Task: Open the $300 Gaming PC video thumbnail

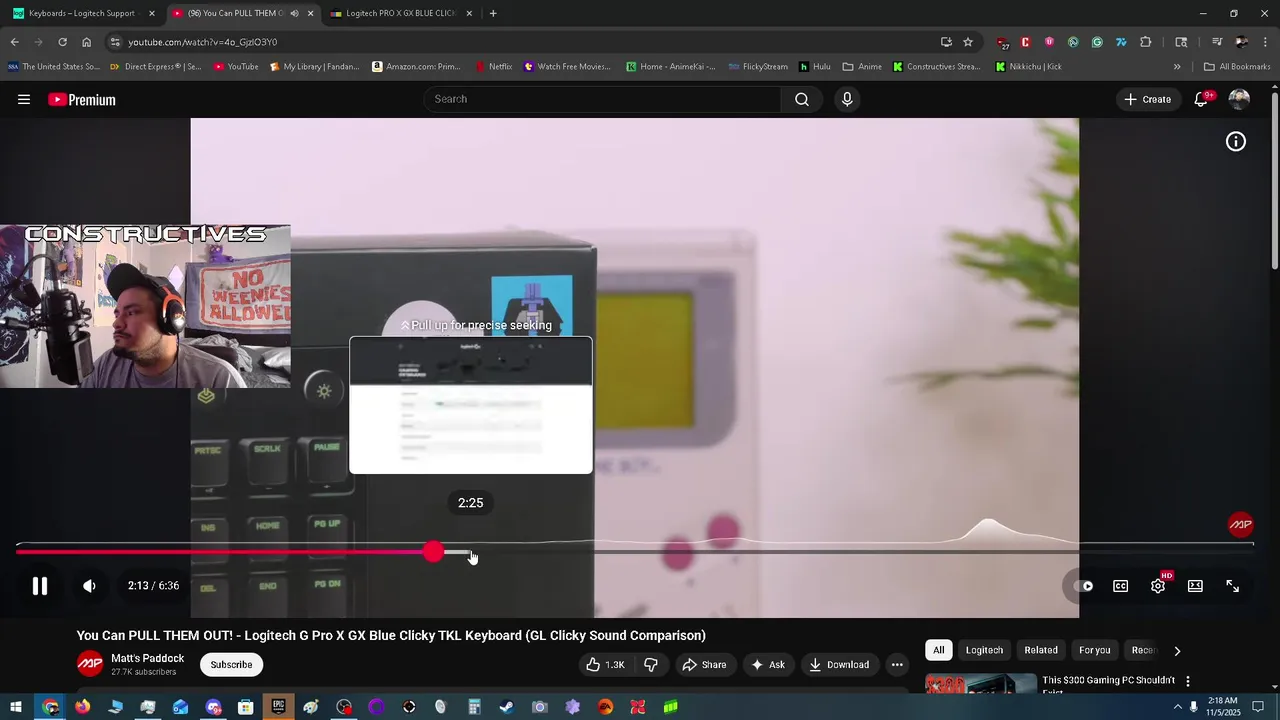Action: pos(981,684)
